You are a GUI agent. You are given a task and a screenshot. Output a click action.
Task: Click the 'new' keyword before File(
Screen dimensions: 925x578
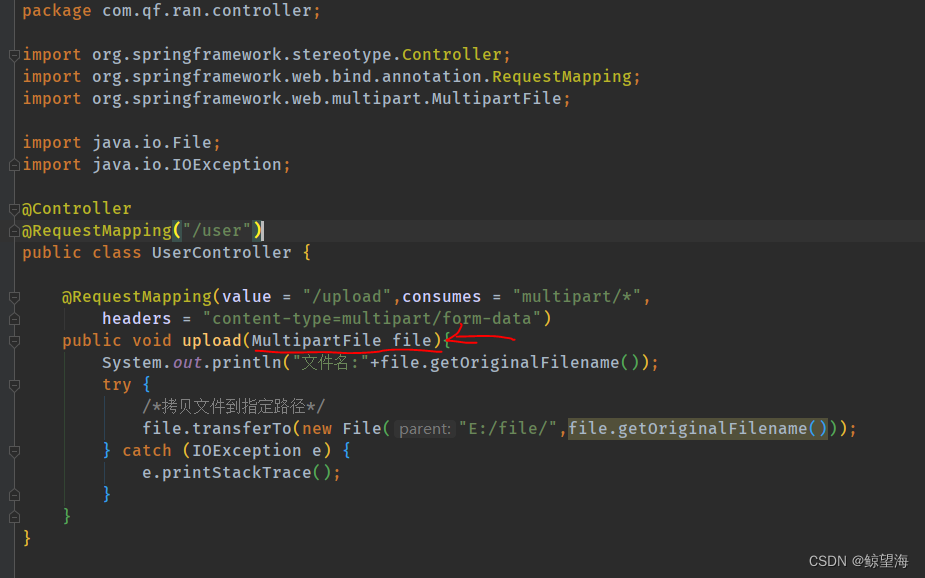pos(317,428)
